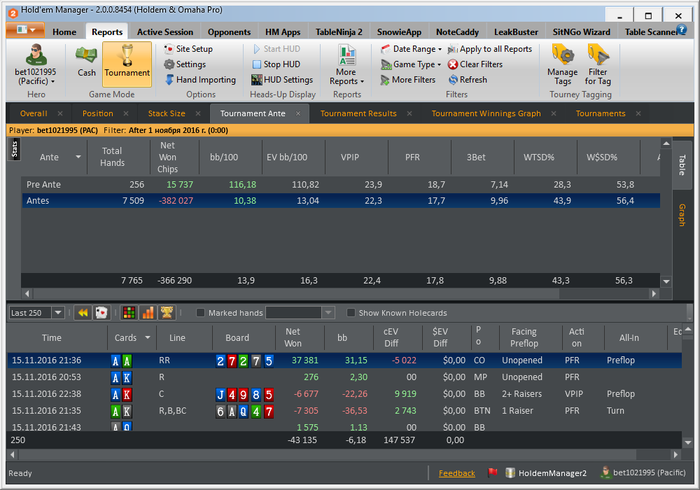Viewport: 700px width, 490px height.
Task: Open HUD Settings
Action: pos(282,80)
